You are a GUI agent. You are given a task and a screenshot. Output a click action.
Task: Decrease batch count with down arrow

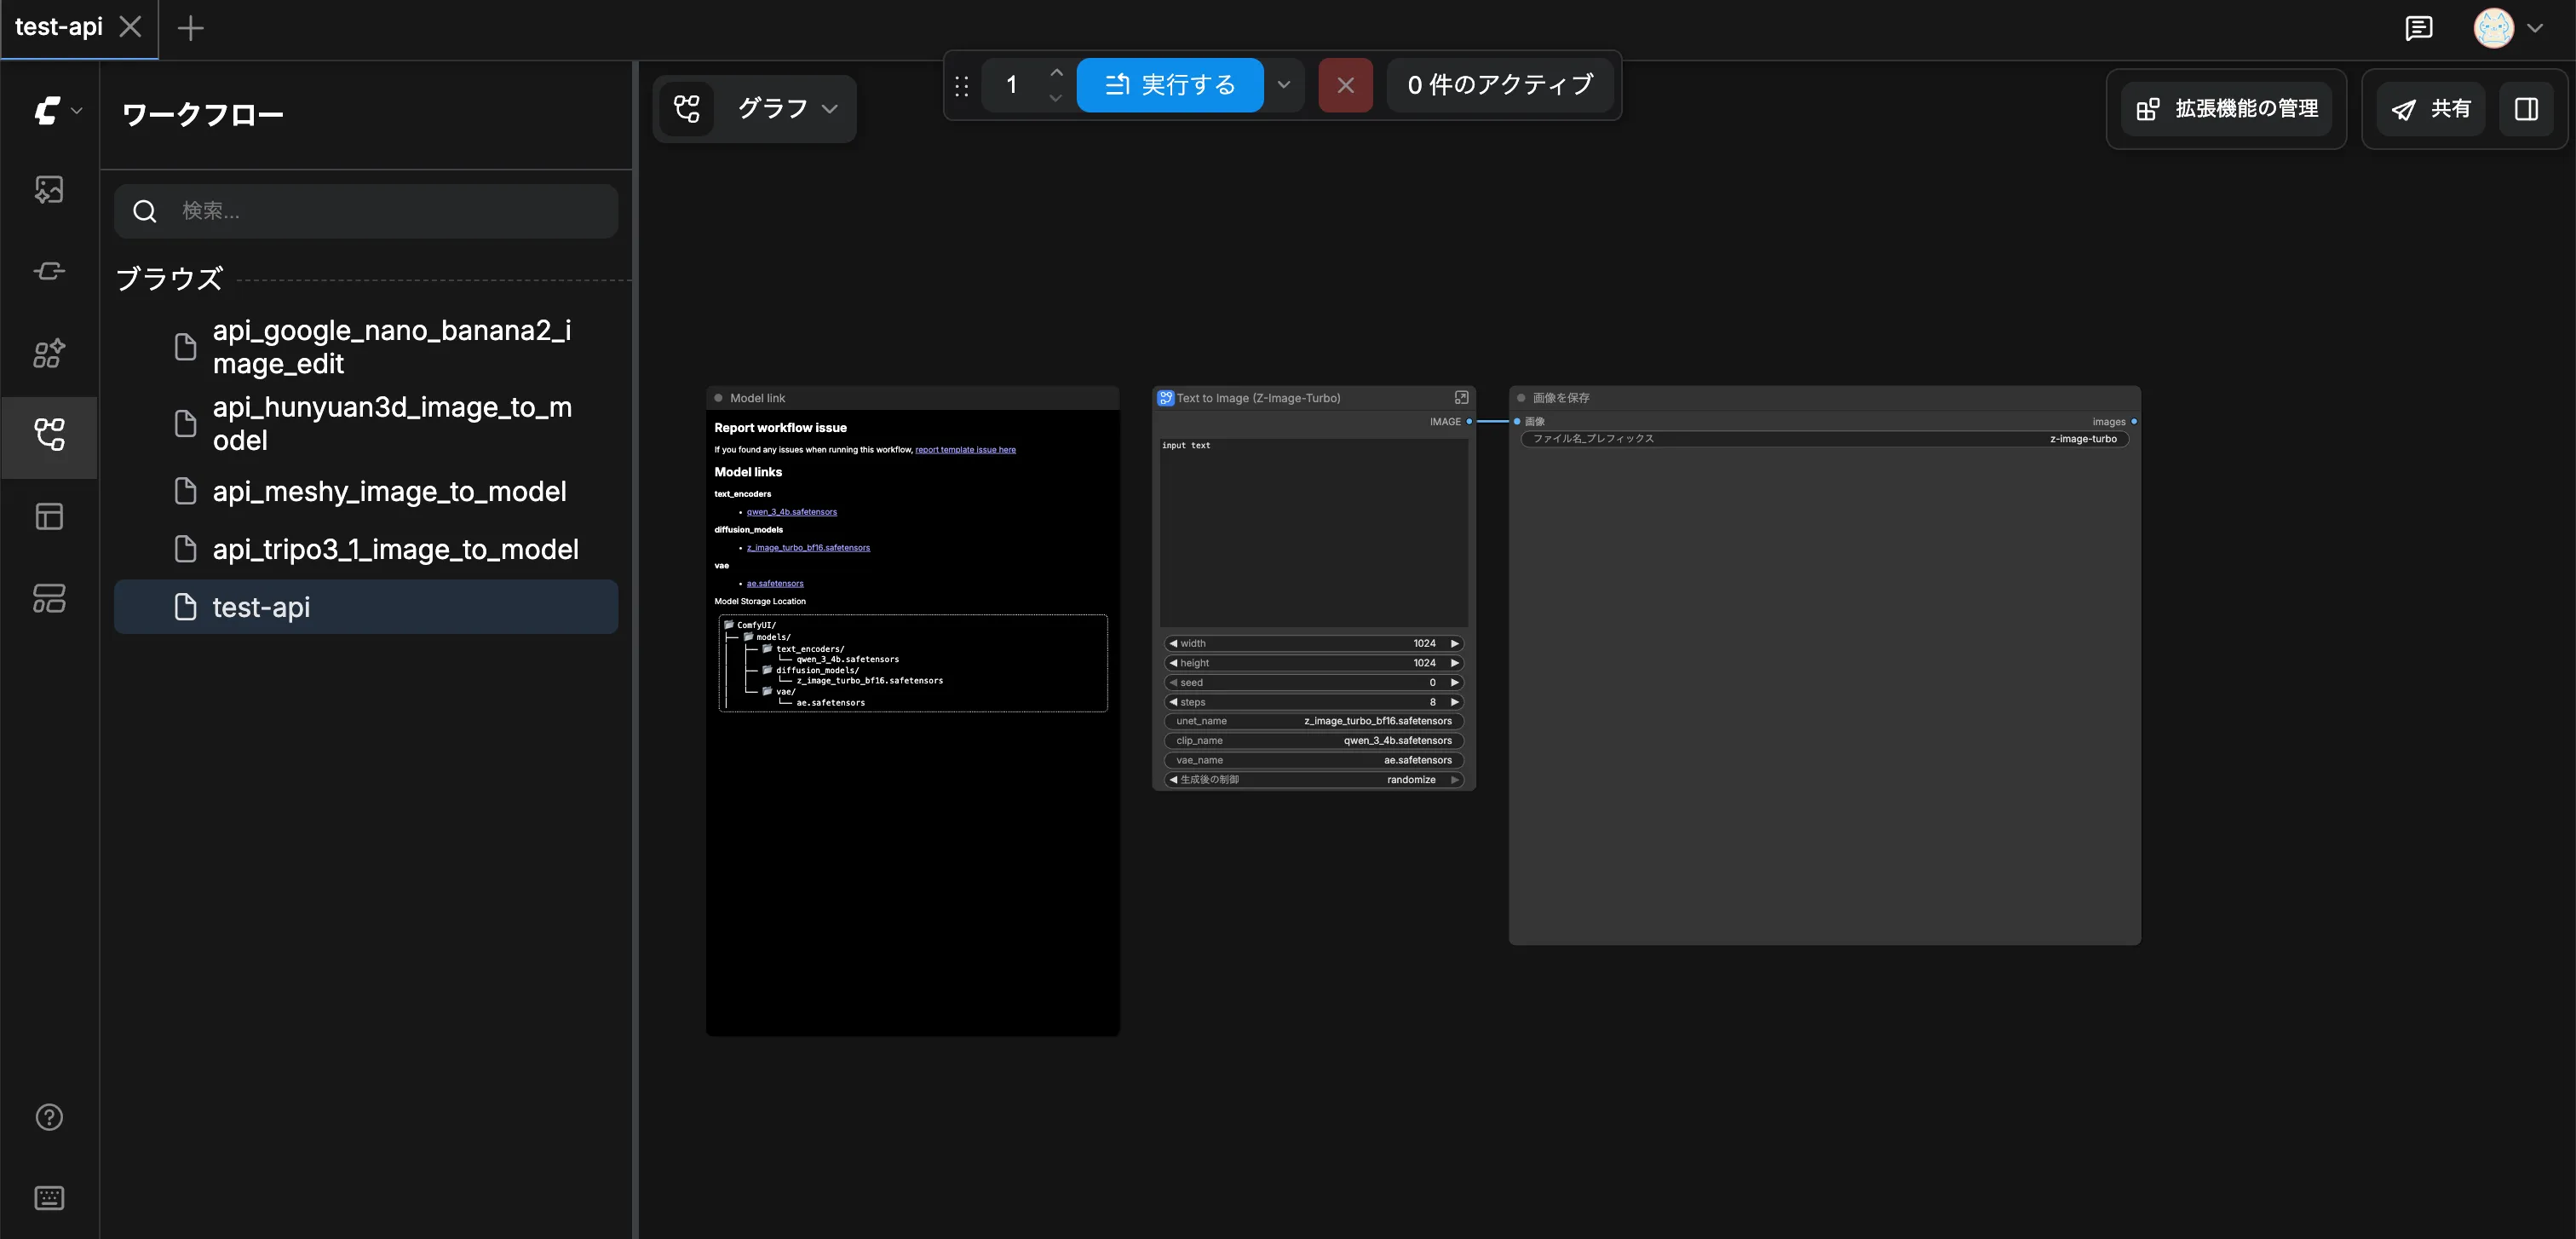(x=1056, y=98)
